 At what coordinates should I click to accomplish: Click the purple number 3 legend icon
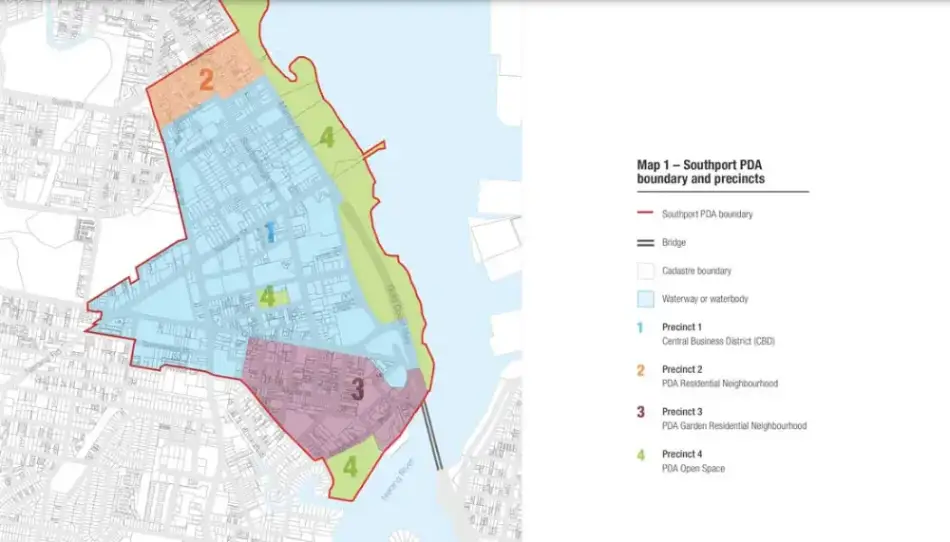pos(640,412)
